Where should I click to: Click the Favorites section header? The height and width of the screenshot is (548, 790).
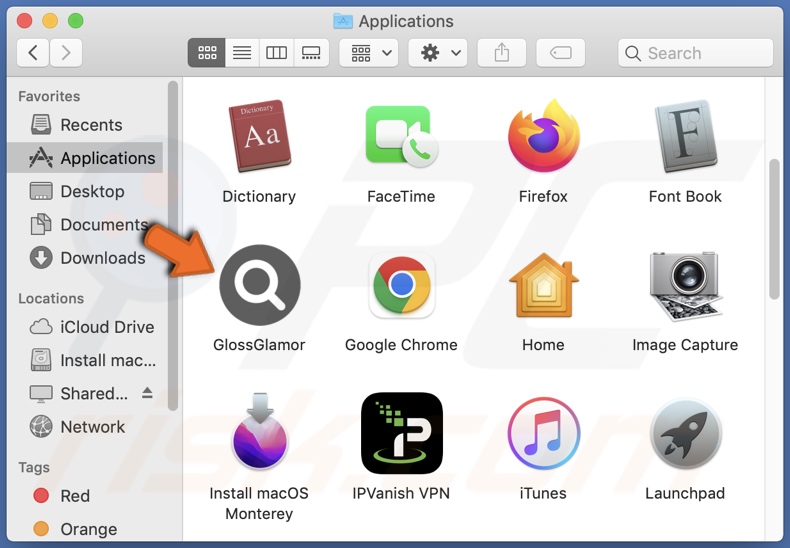[49, 96]
